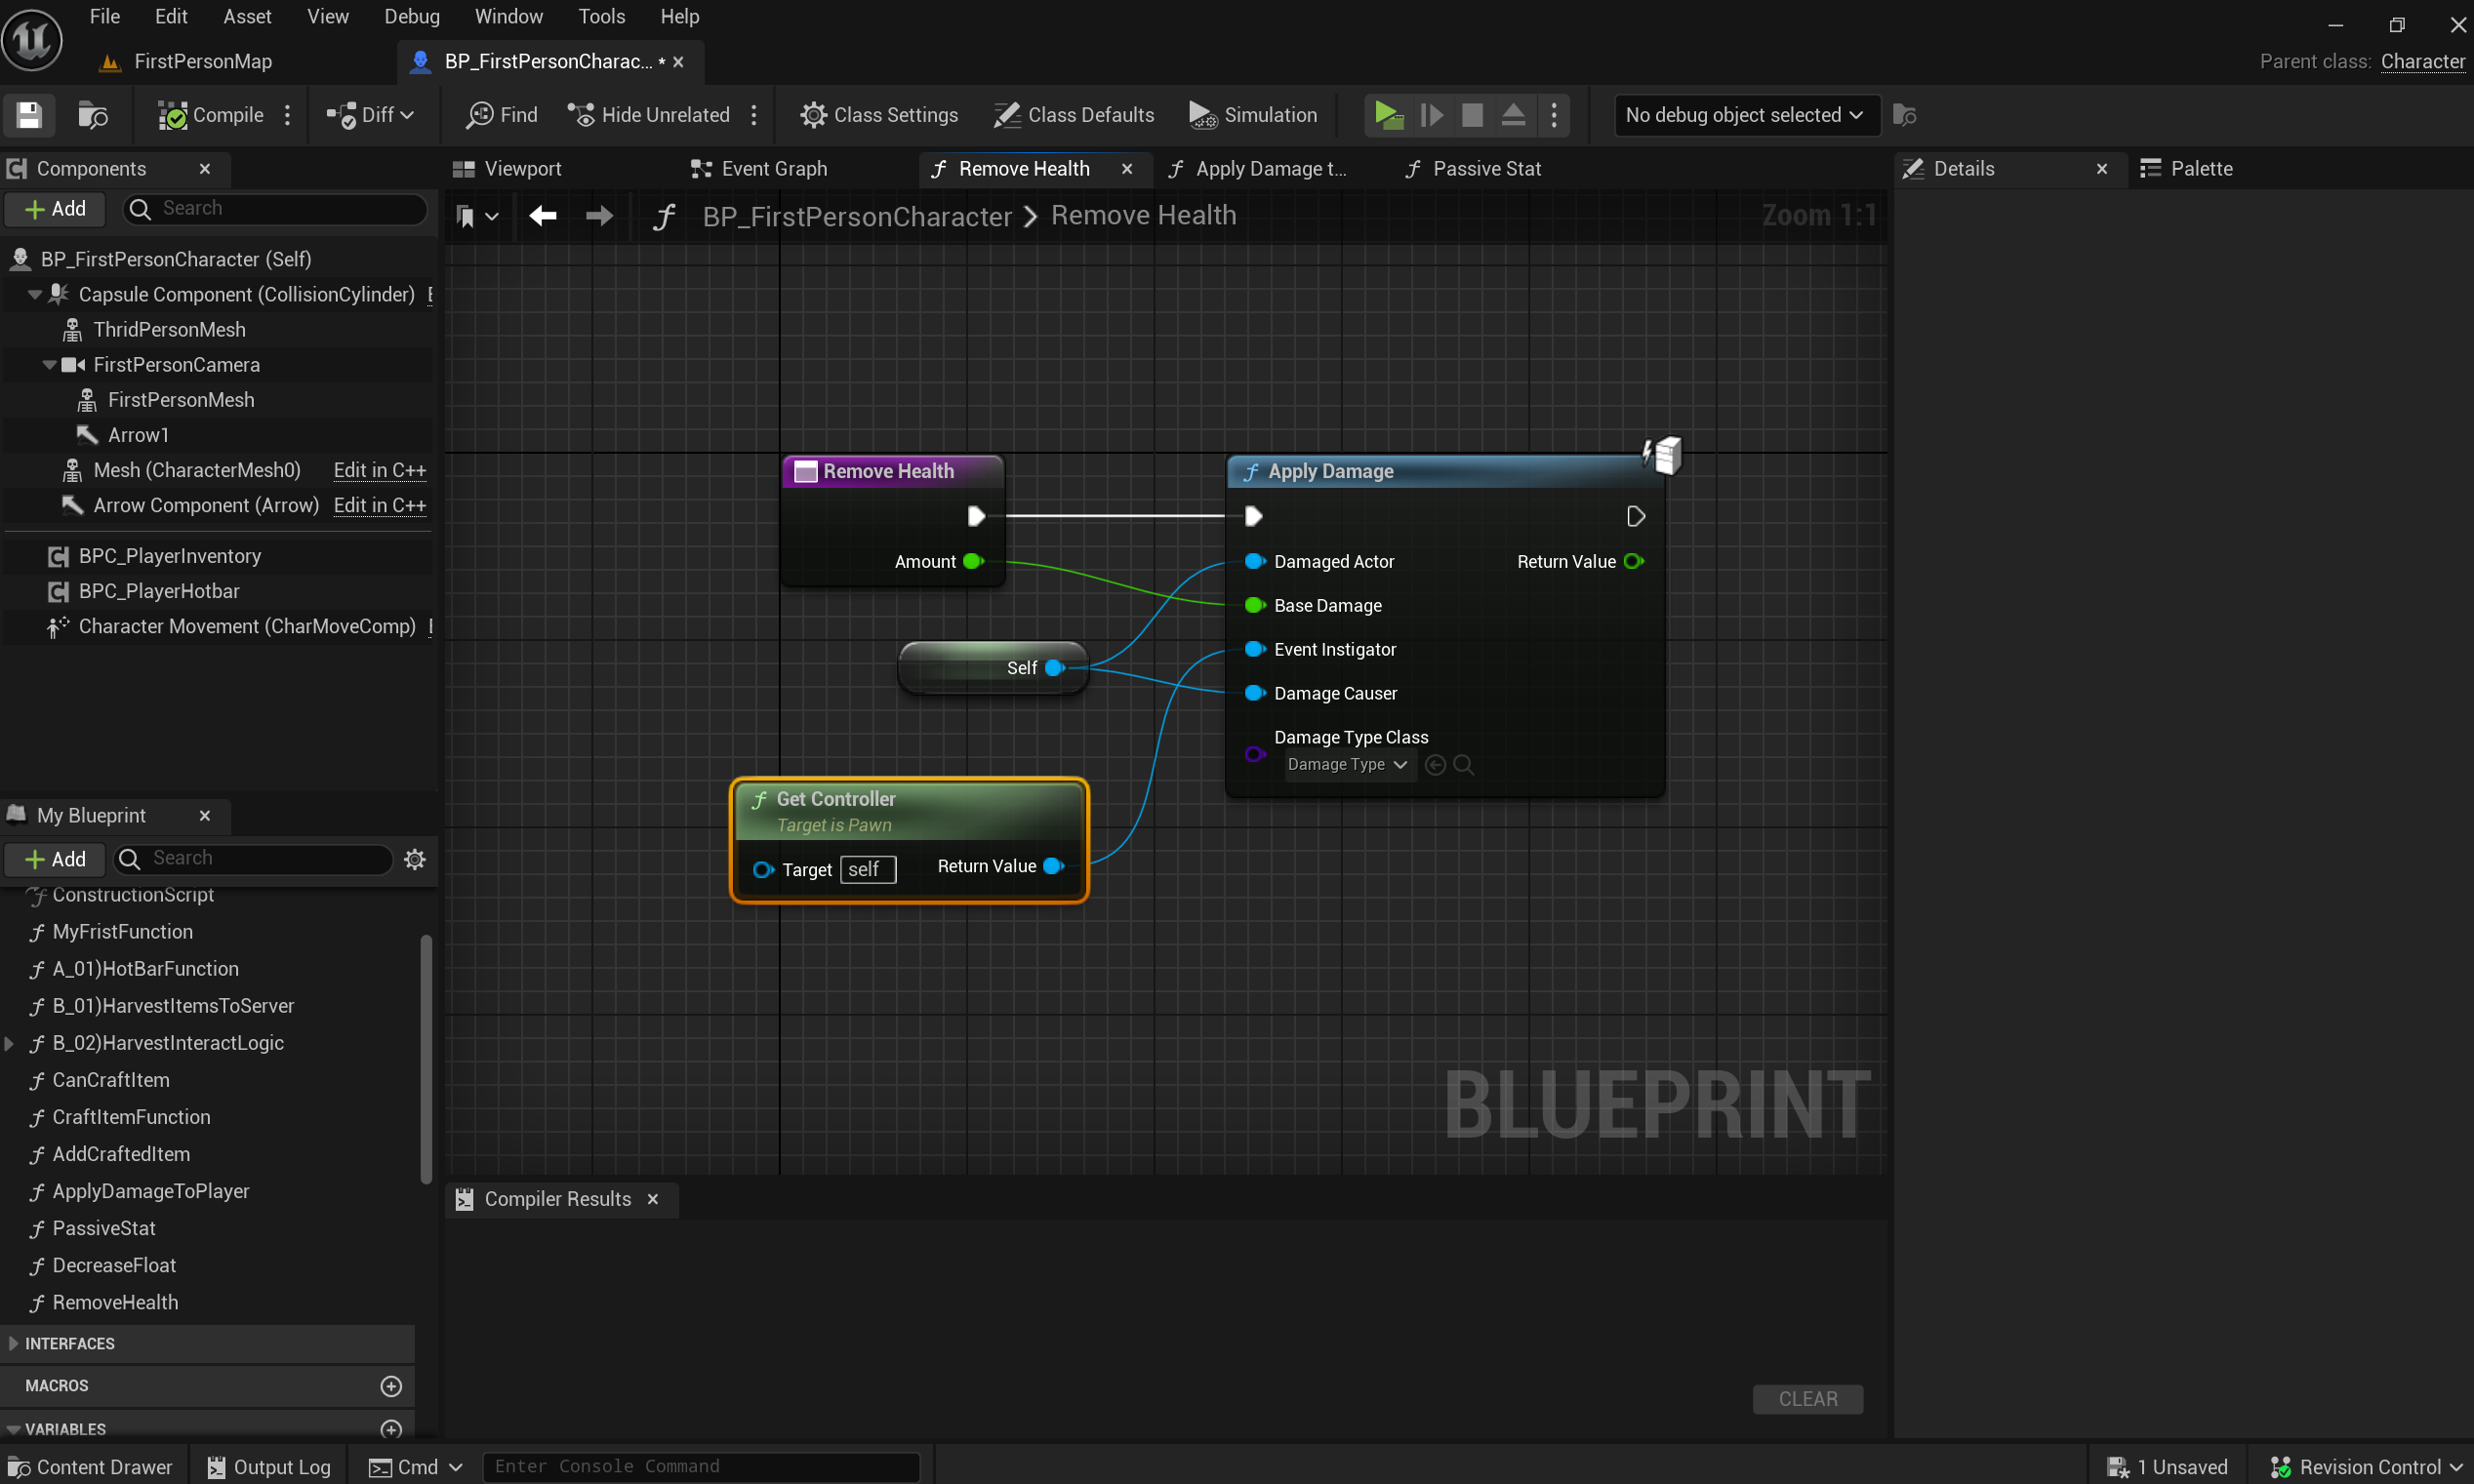Click the graph Back navigation arrow
This screenshot has height=1484, width=2474.
pos(543,215)
